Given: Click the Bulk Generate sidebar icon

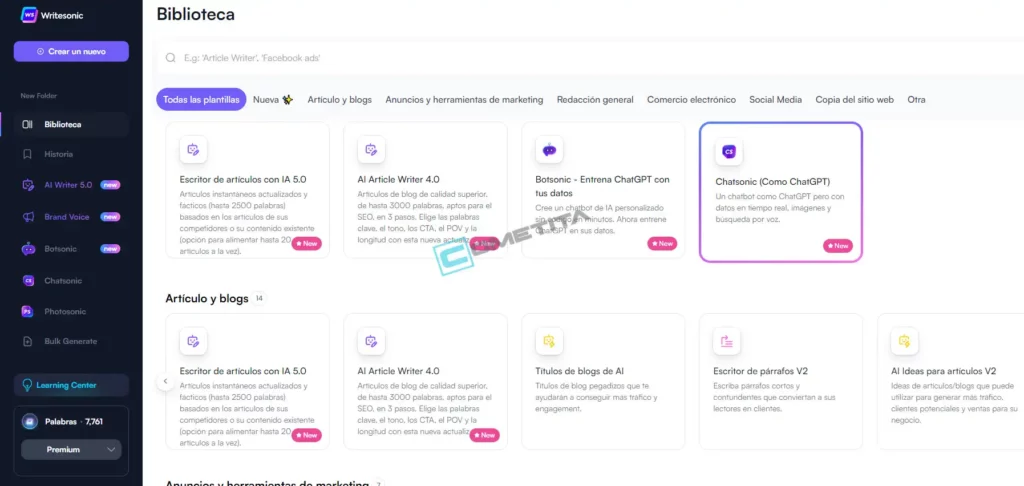Looking at the screenshot, I should [27, 341].
